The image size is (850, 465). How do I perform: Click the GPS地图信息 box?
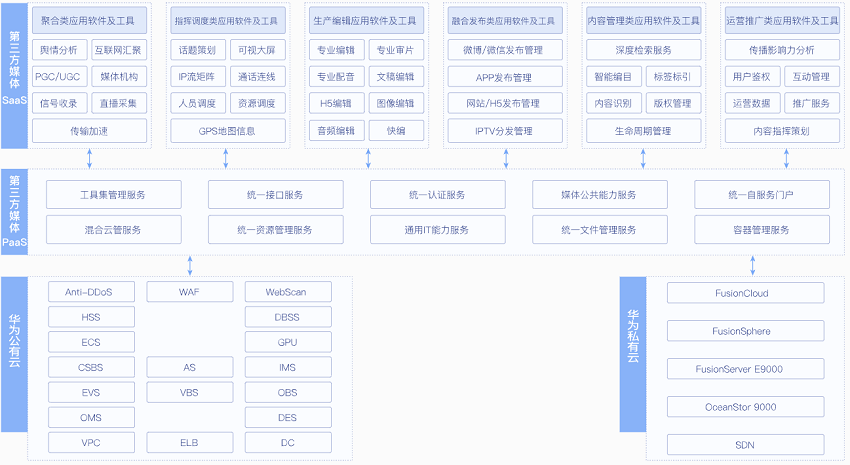tap(228, 131)
